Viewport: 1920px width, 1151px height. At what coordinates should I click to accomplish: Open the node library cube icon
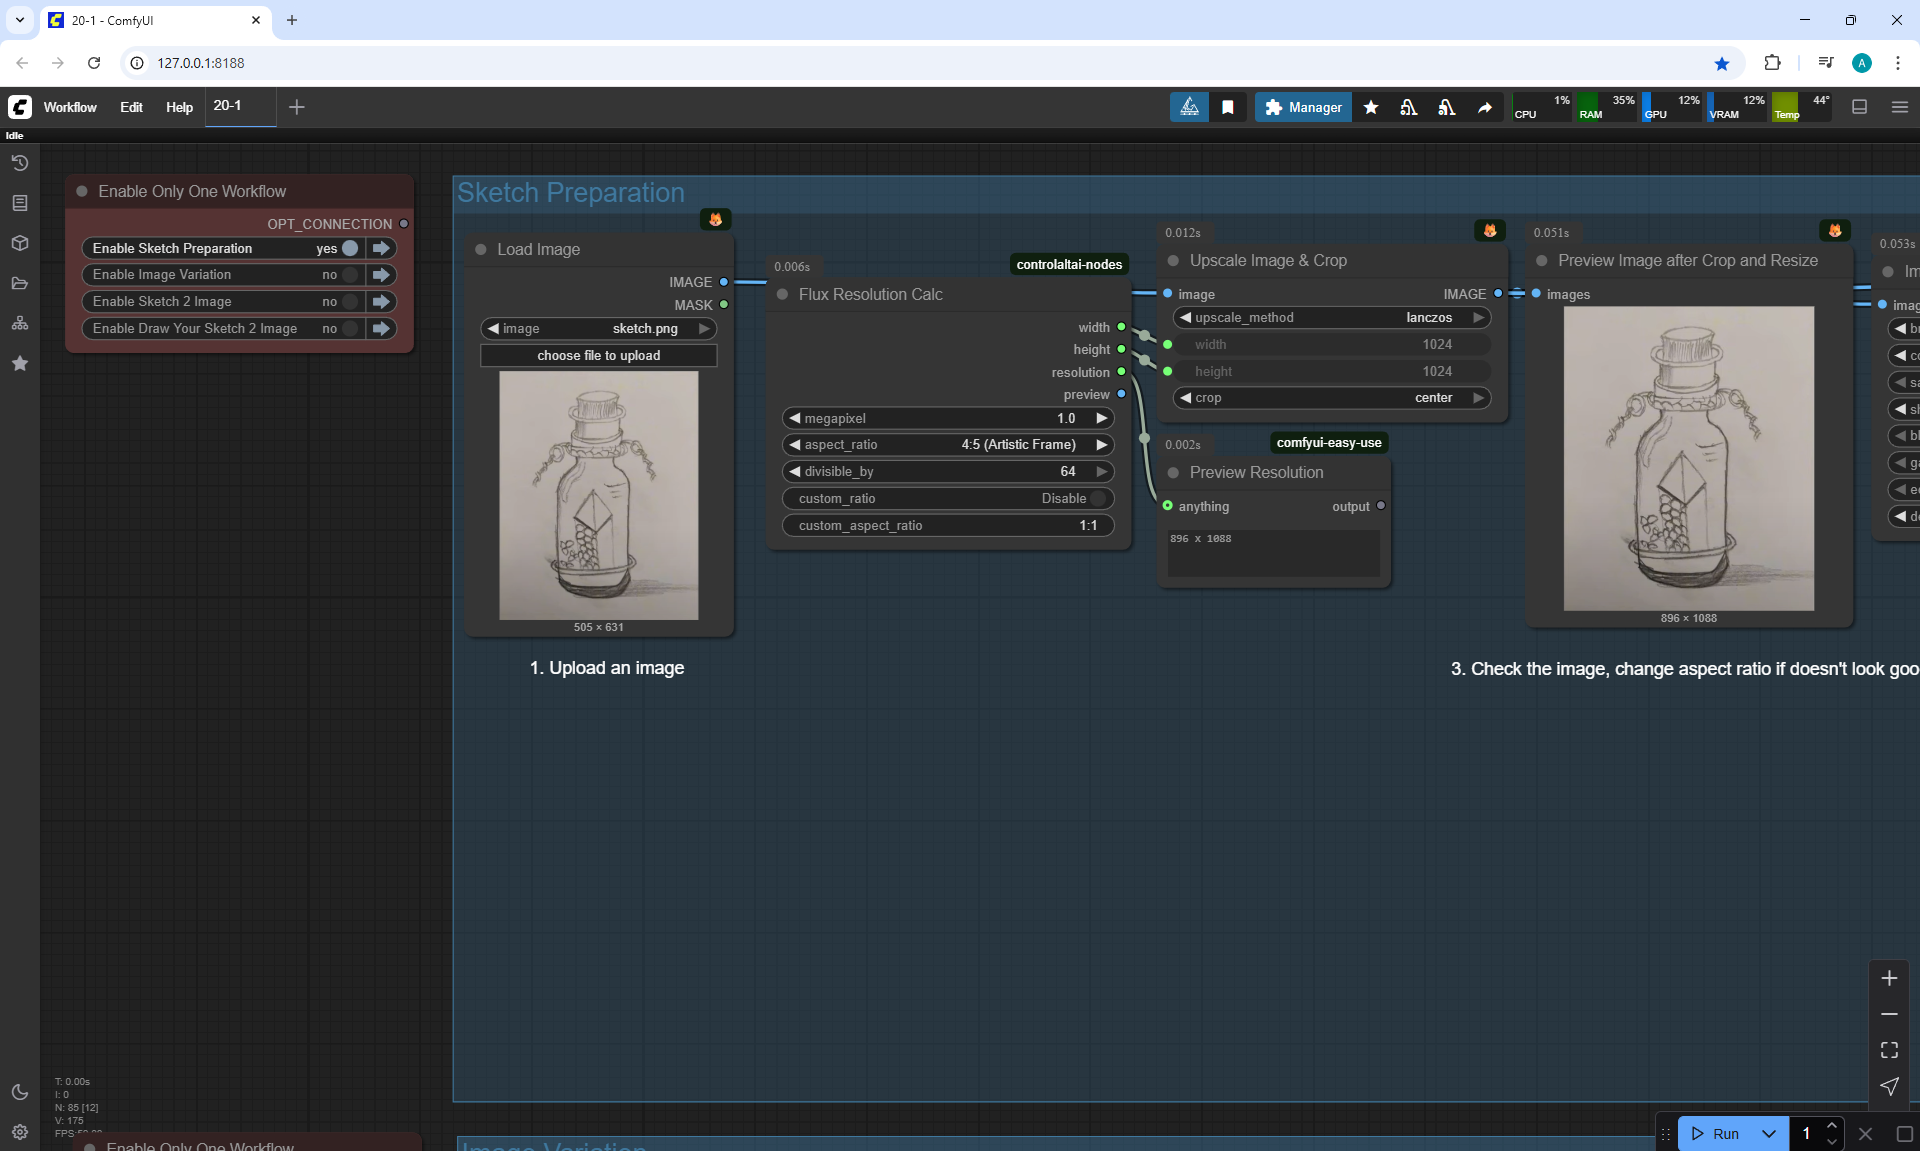[20, 243]
